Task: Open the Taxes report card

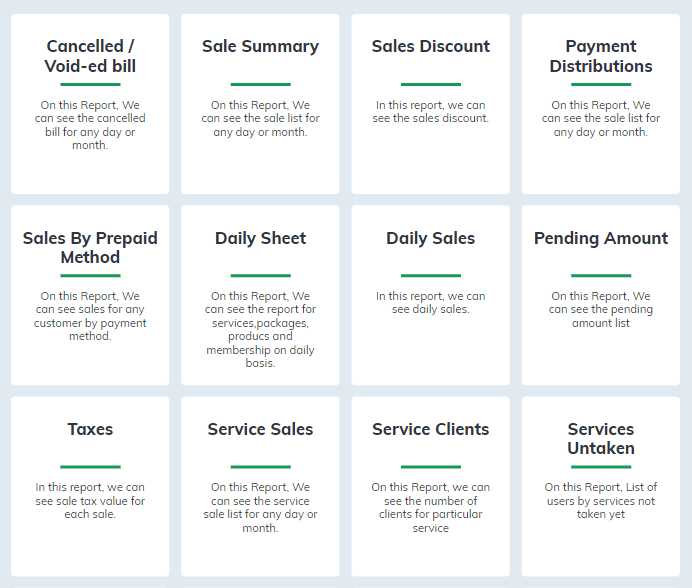Action: pyautogui.click(x=90, y=486)
